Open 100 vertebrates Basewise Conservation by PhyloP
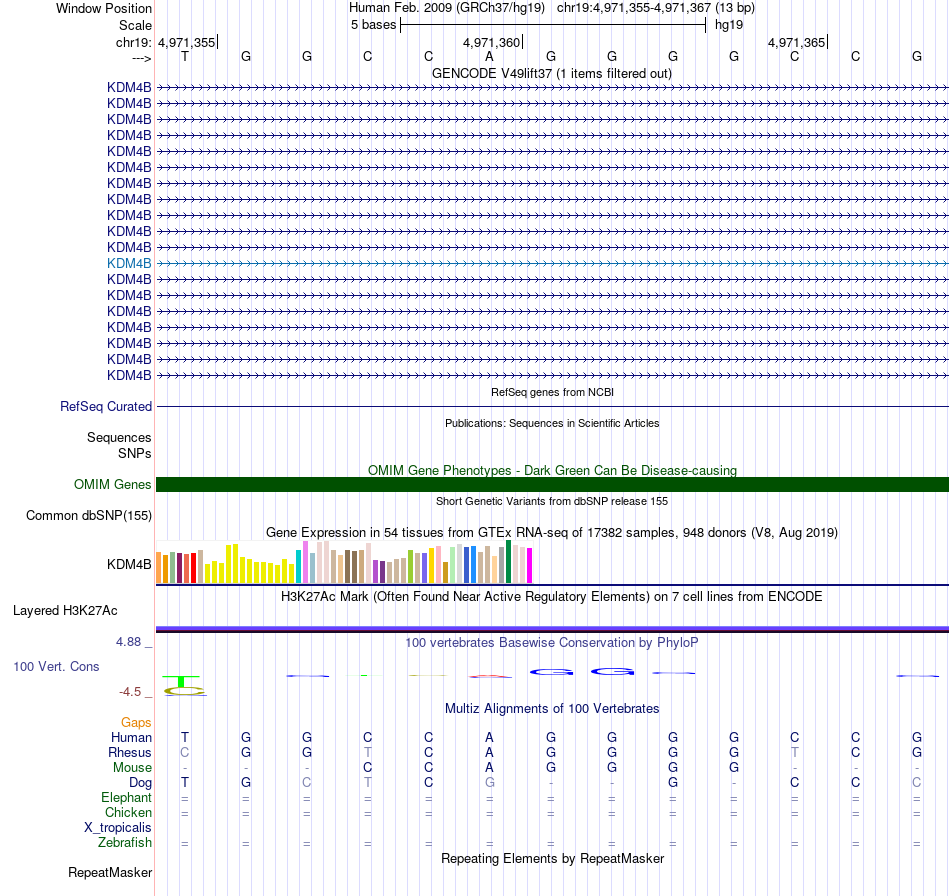Image resolution: width=950 pixels, height=896 pixels. point(552,642)
